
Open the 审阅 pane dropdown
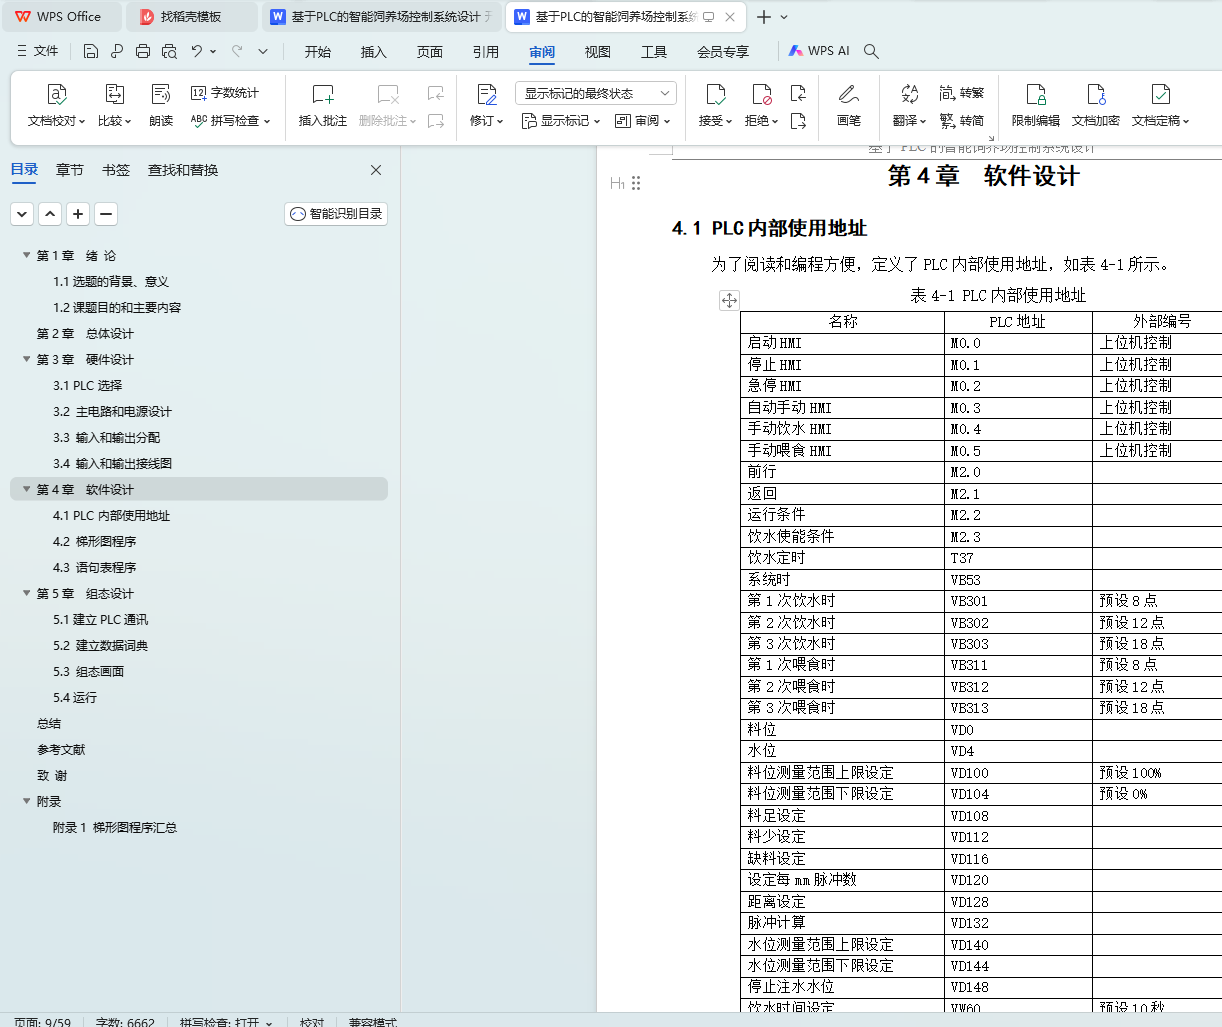642,121
